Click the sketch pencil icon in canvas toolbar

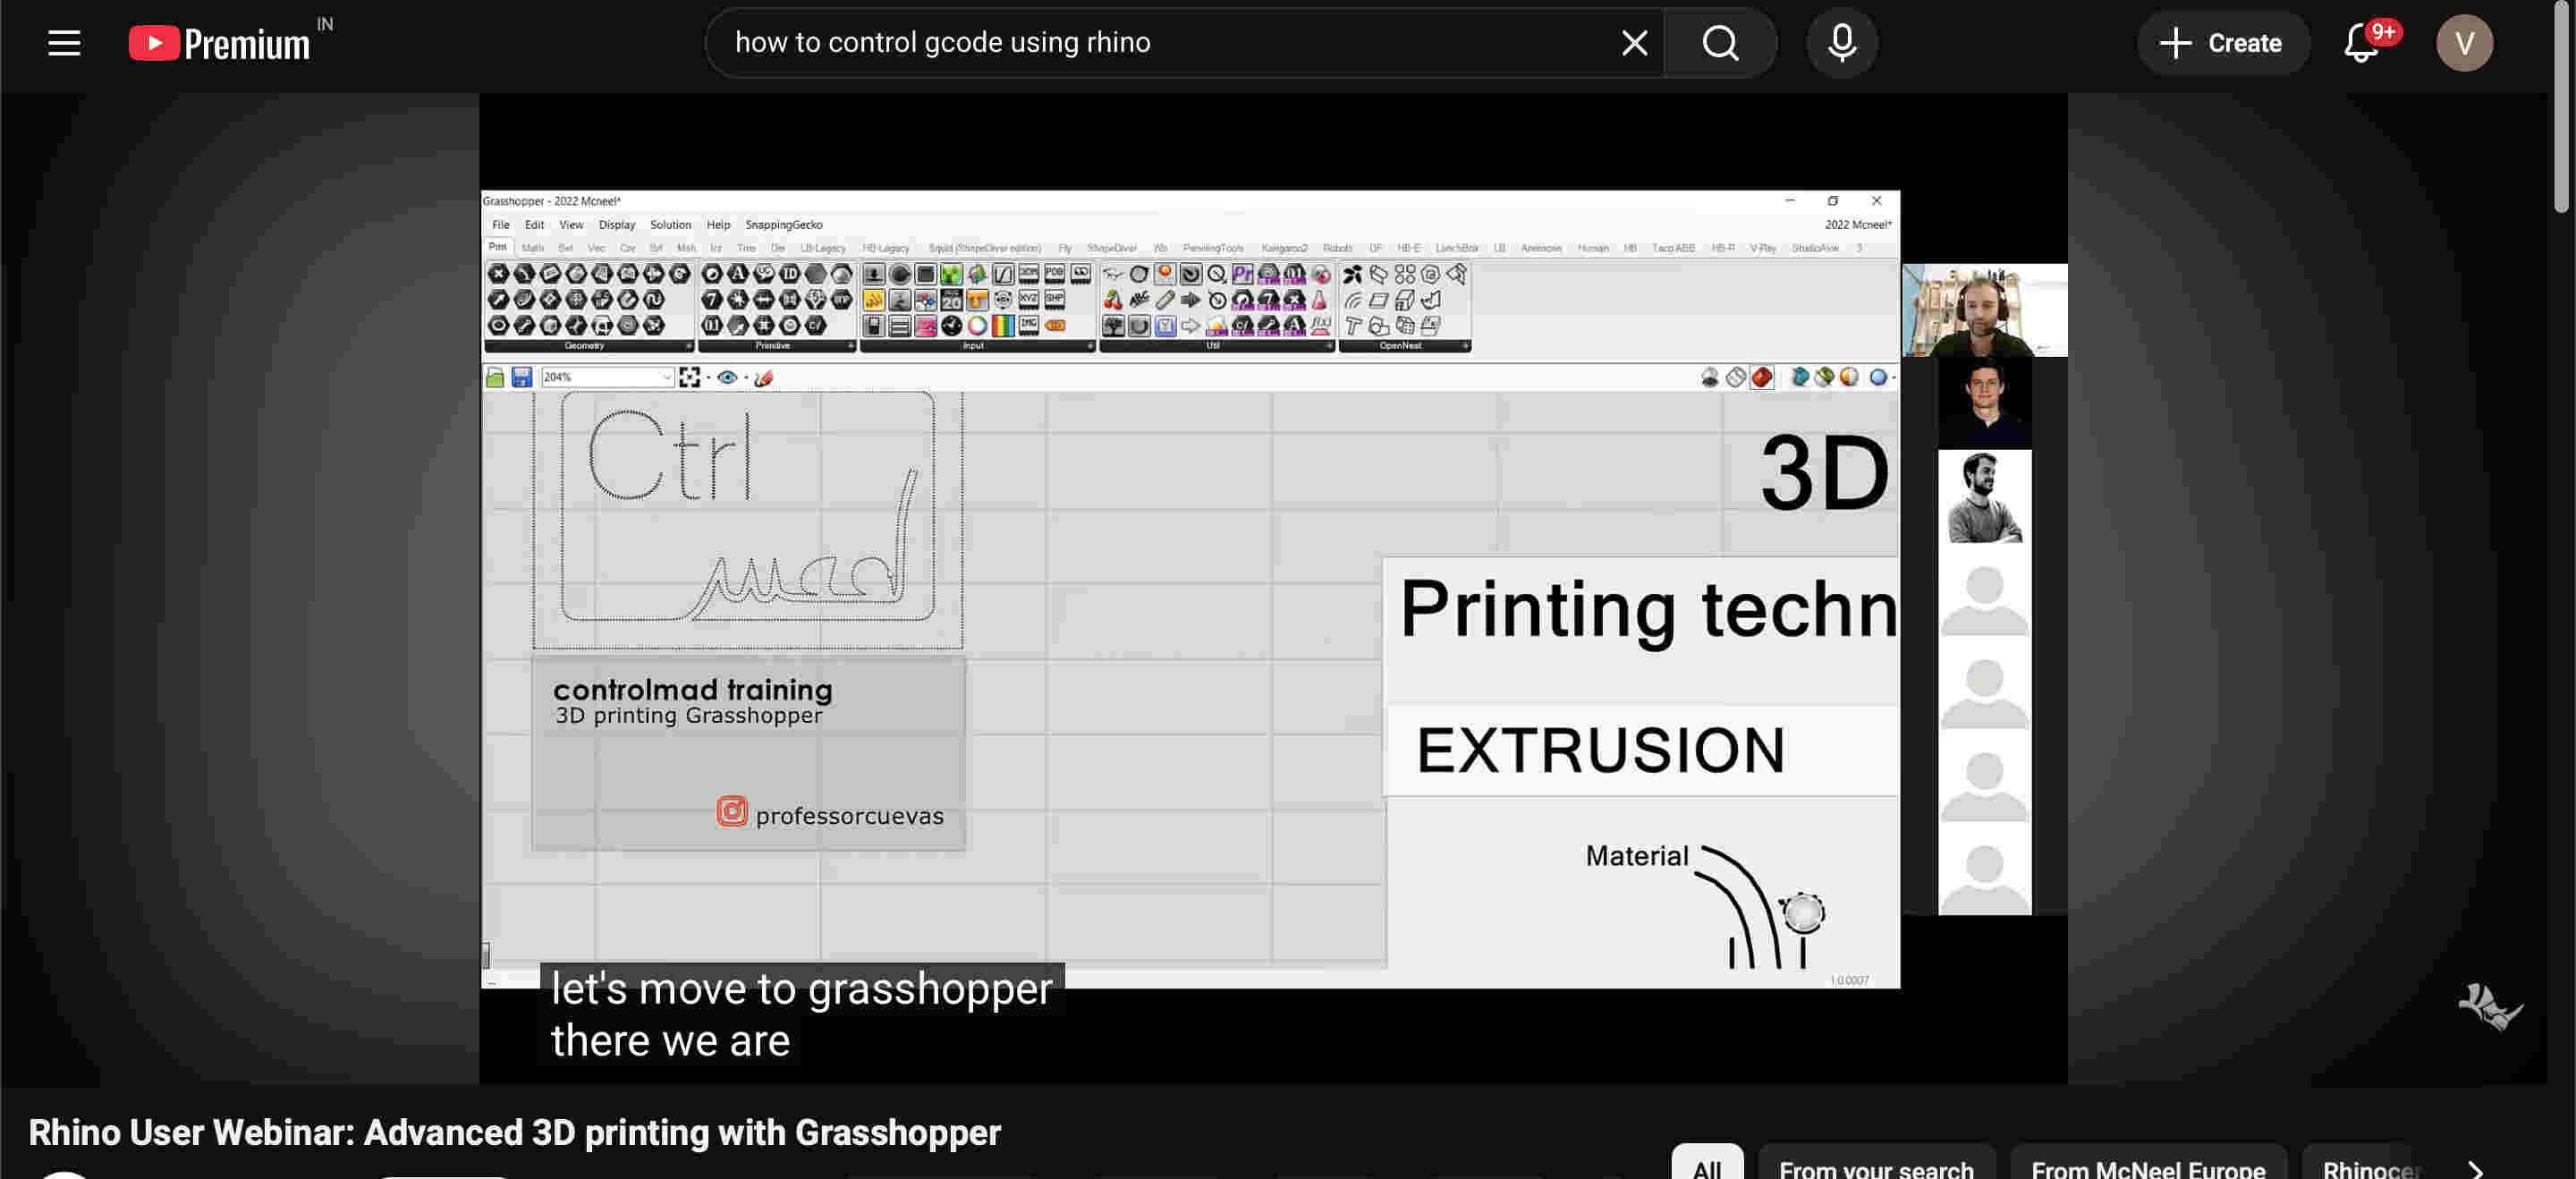[x=764, y=377]
